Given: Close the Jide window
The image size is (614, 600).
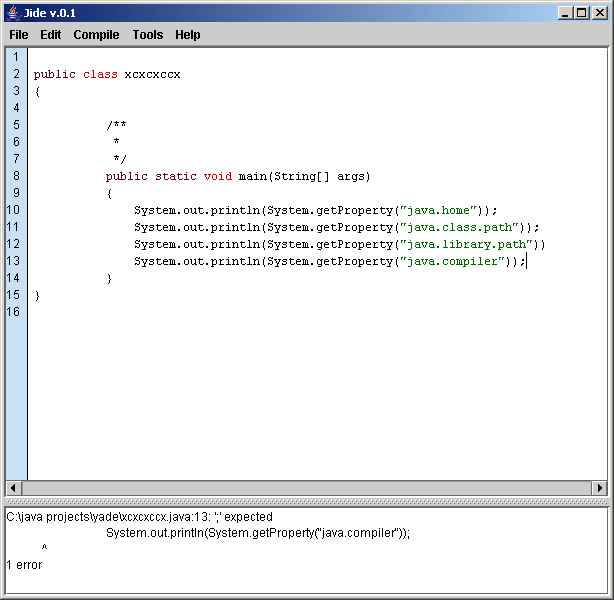Looking at the screenshot, I should 600,13.
